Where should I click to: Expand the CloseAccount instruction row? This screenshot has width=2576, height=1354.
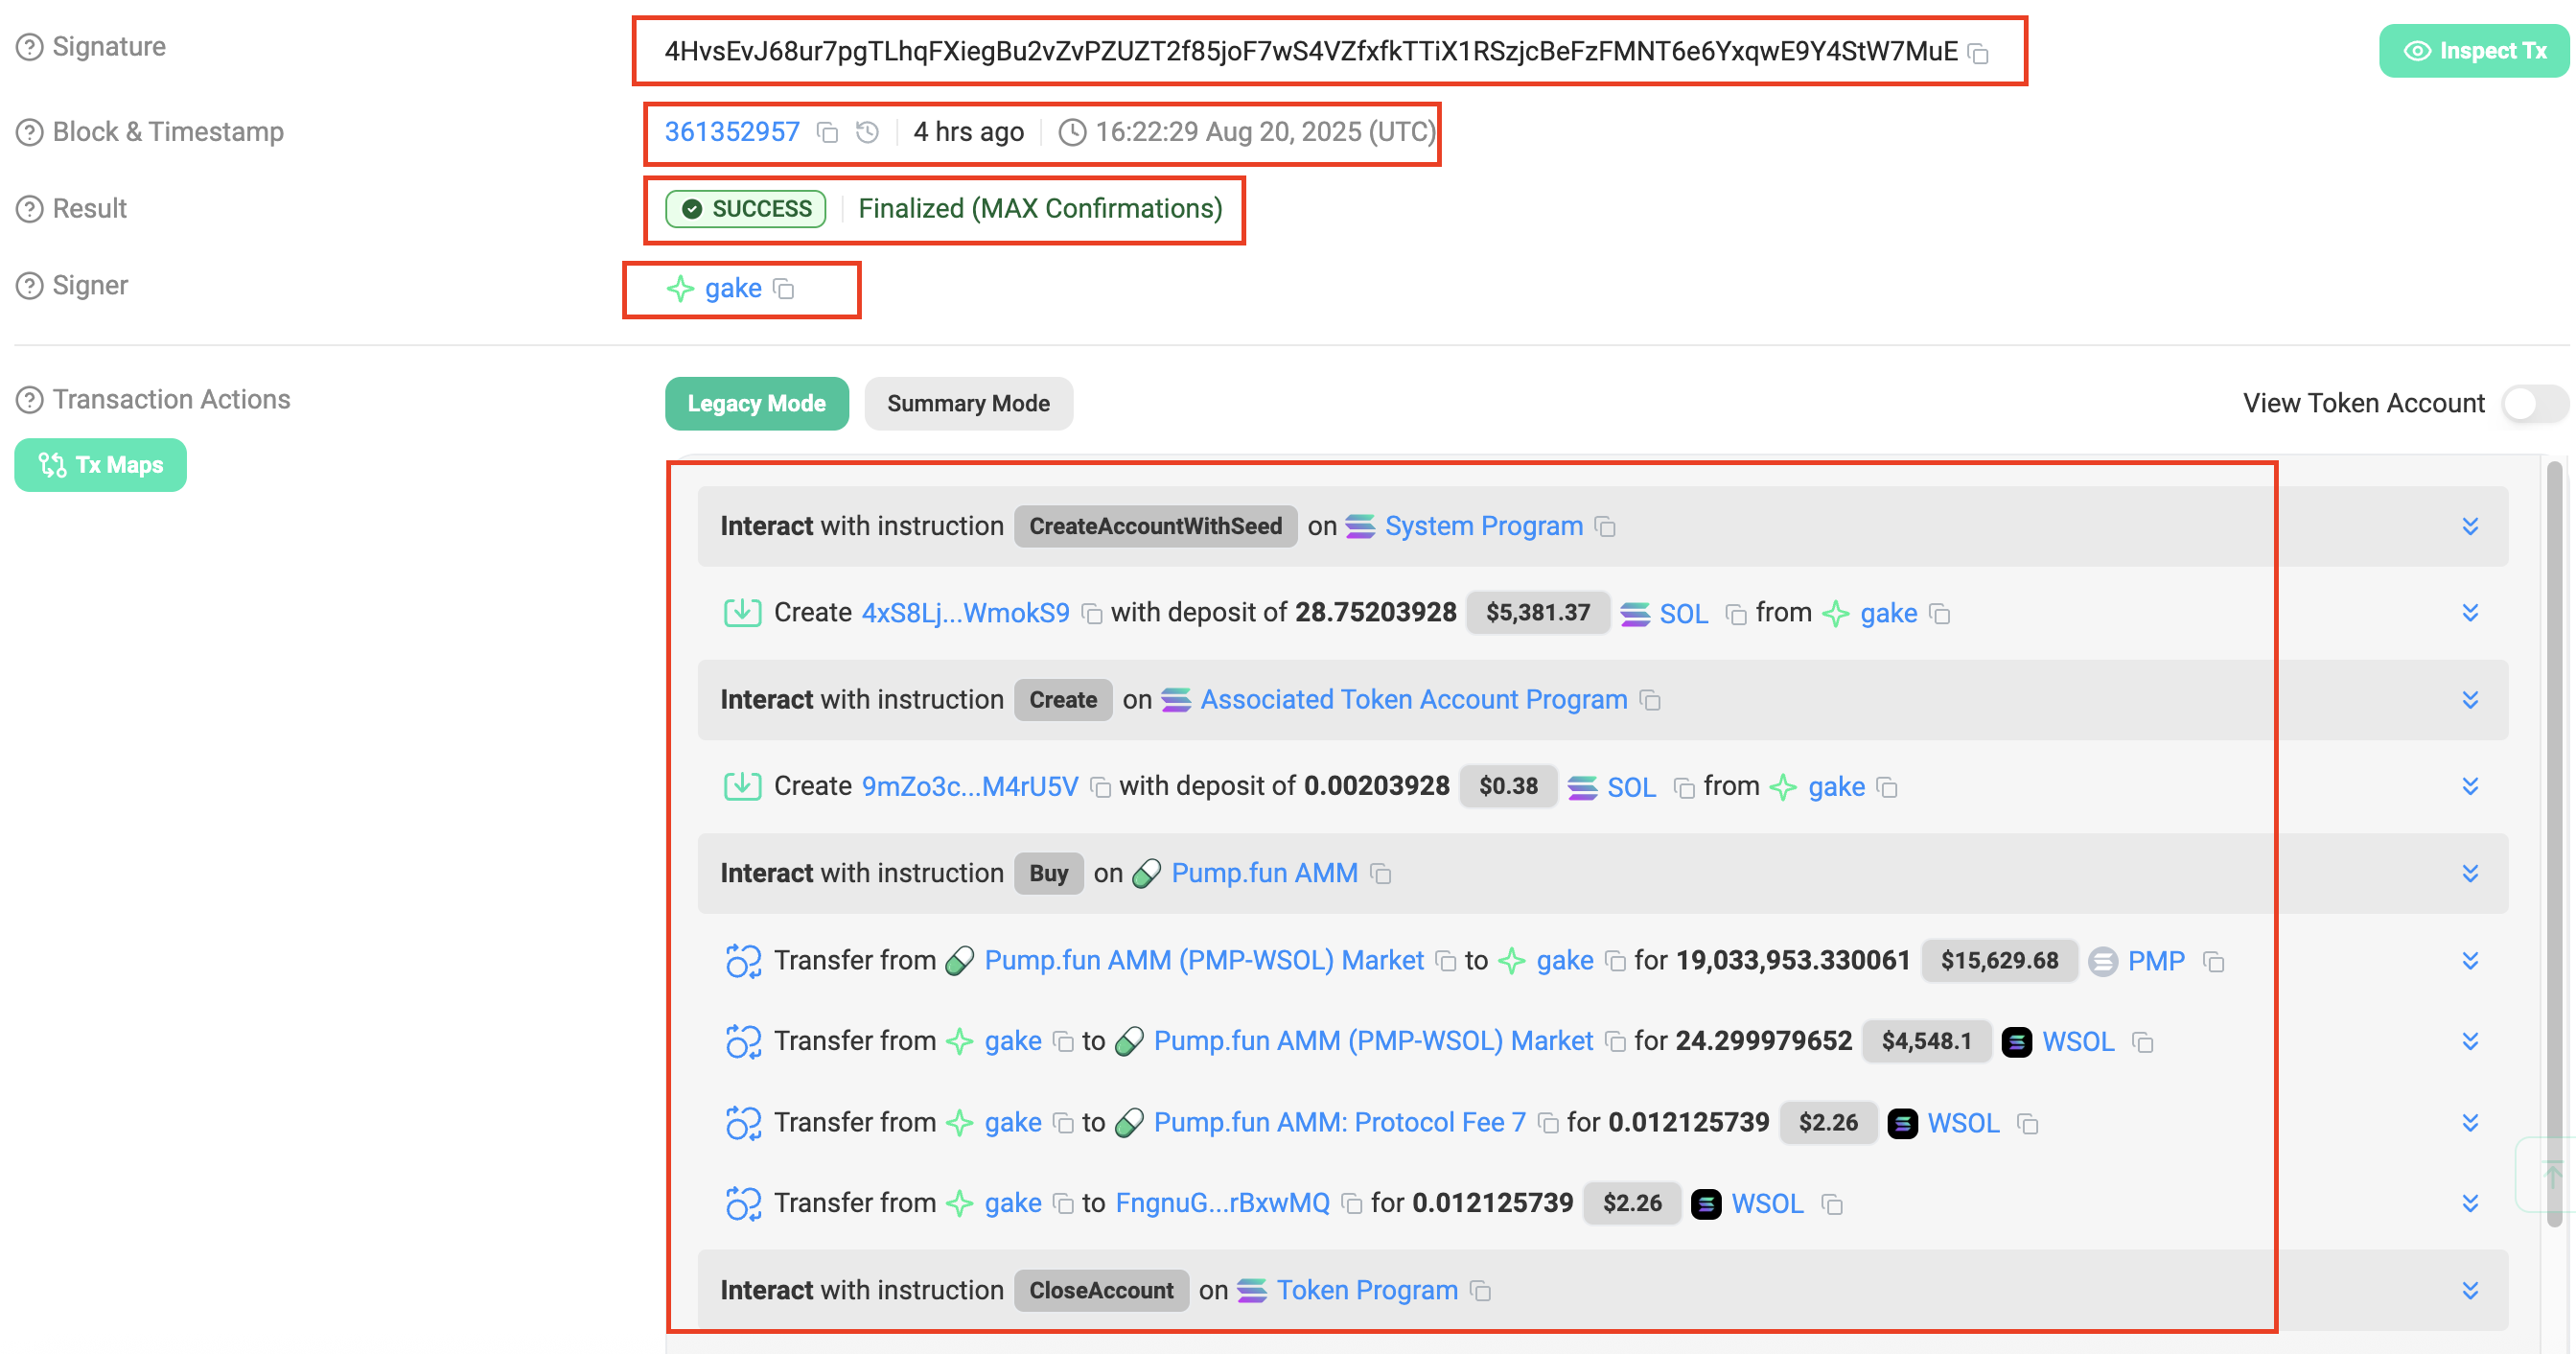pos(2469,1291)
